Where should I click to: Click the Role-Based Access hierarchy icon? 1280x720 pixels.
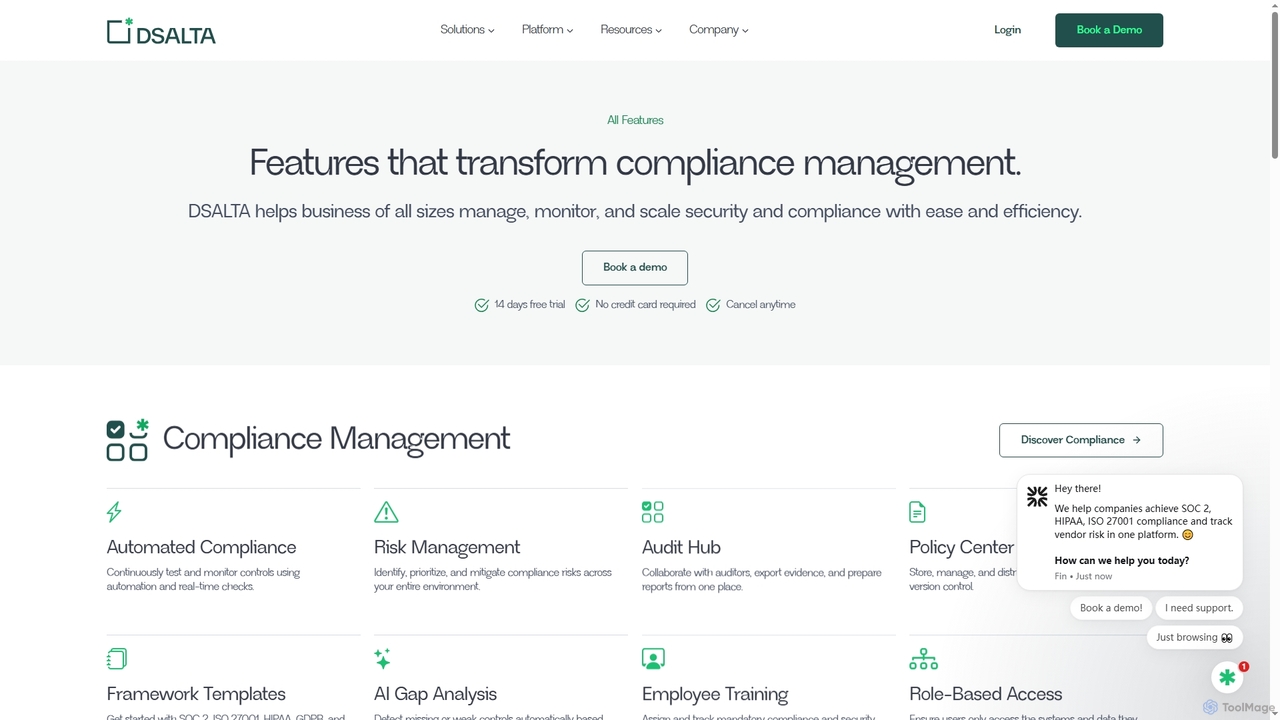pyautogui.click(x=923, y=659)
